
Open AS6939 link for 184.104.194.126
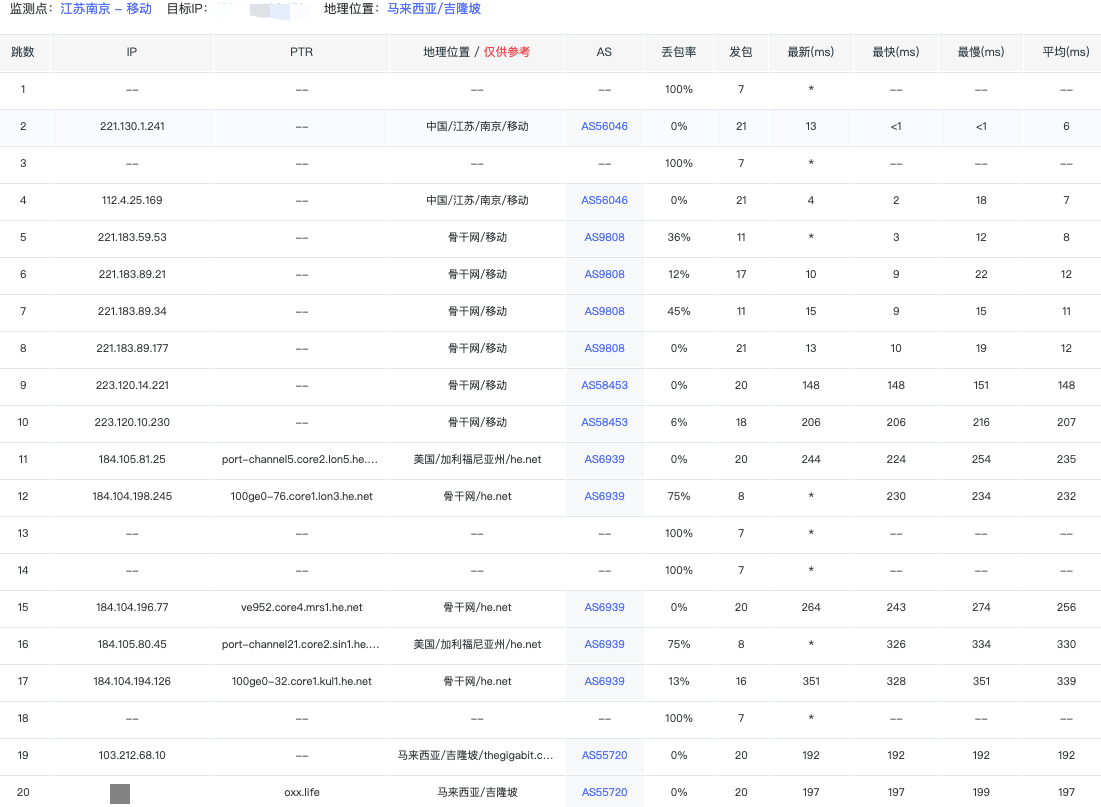coord(605,681)
